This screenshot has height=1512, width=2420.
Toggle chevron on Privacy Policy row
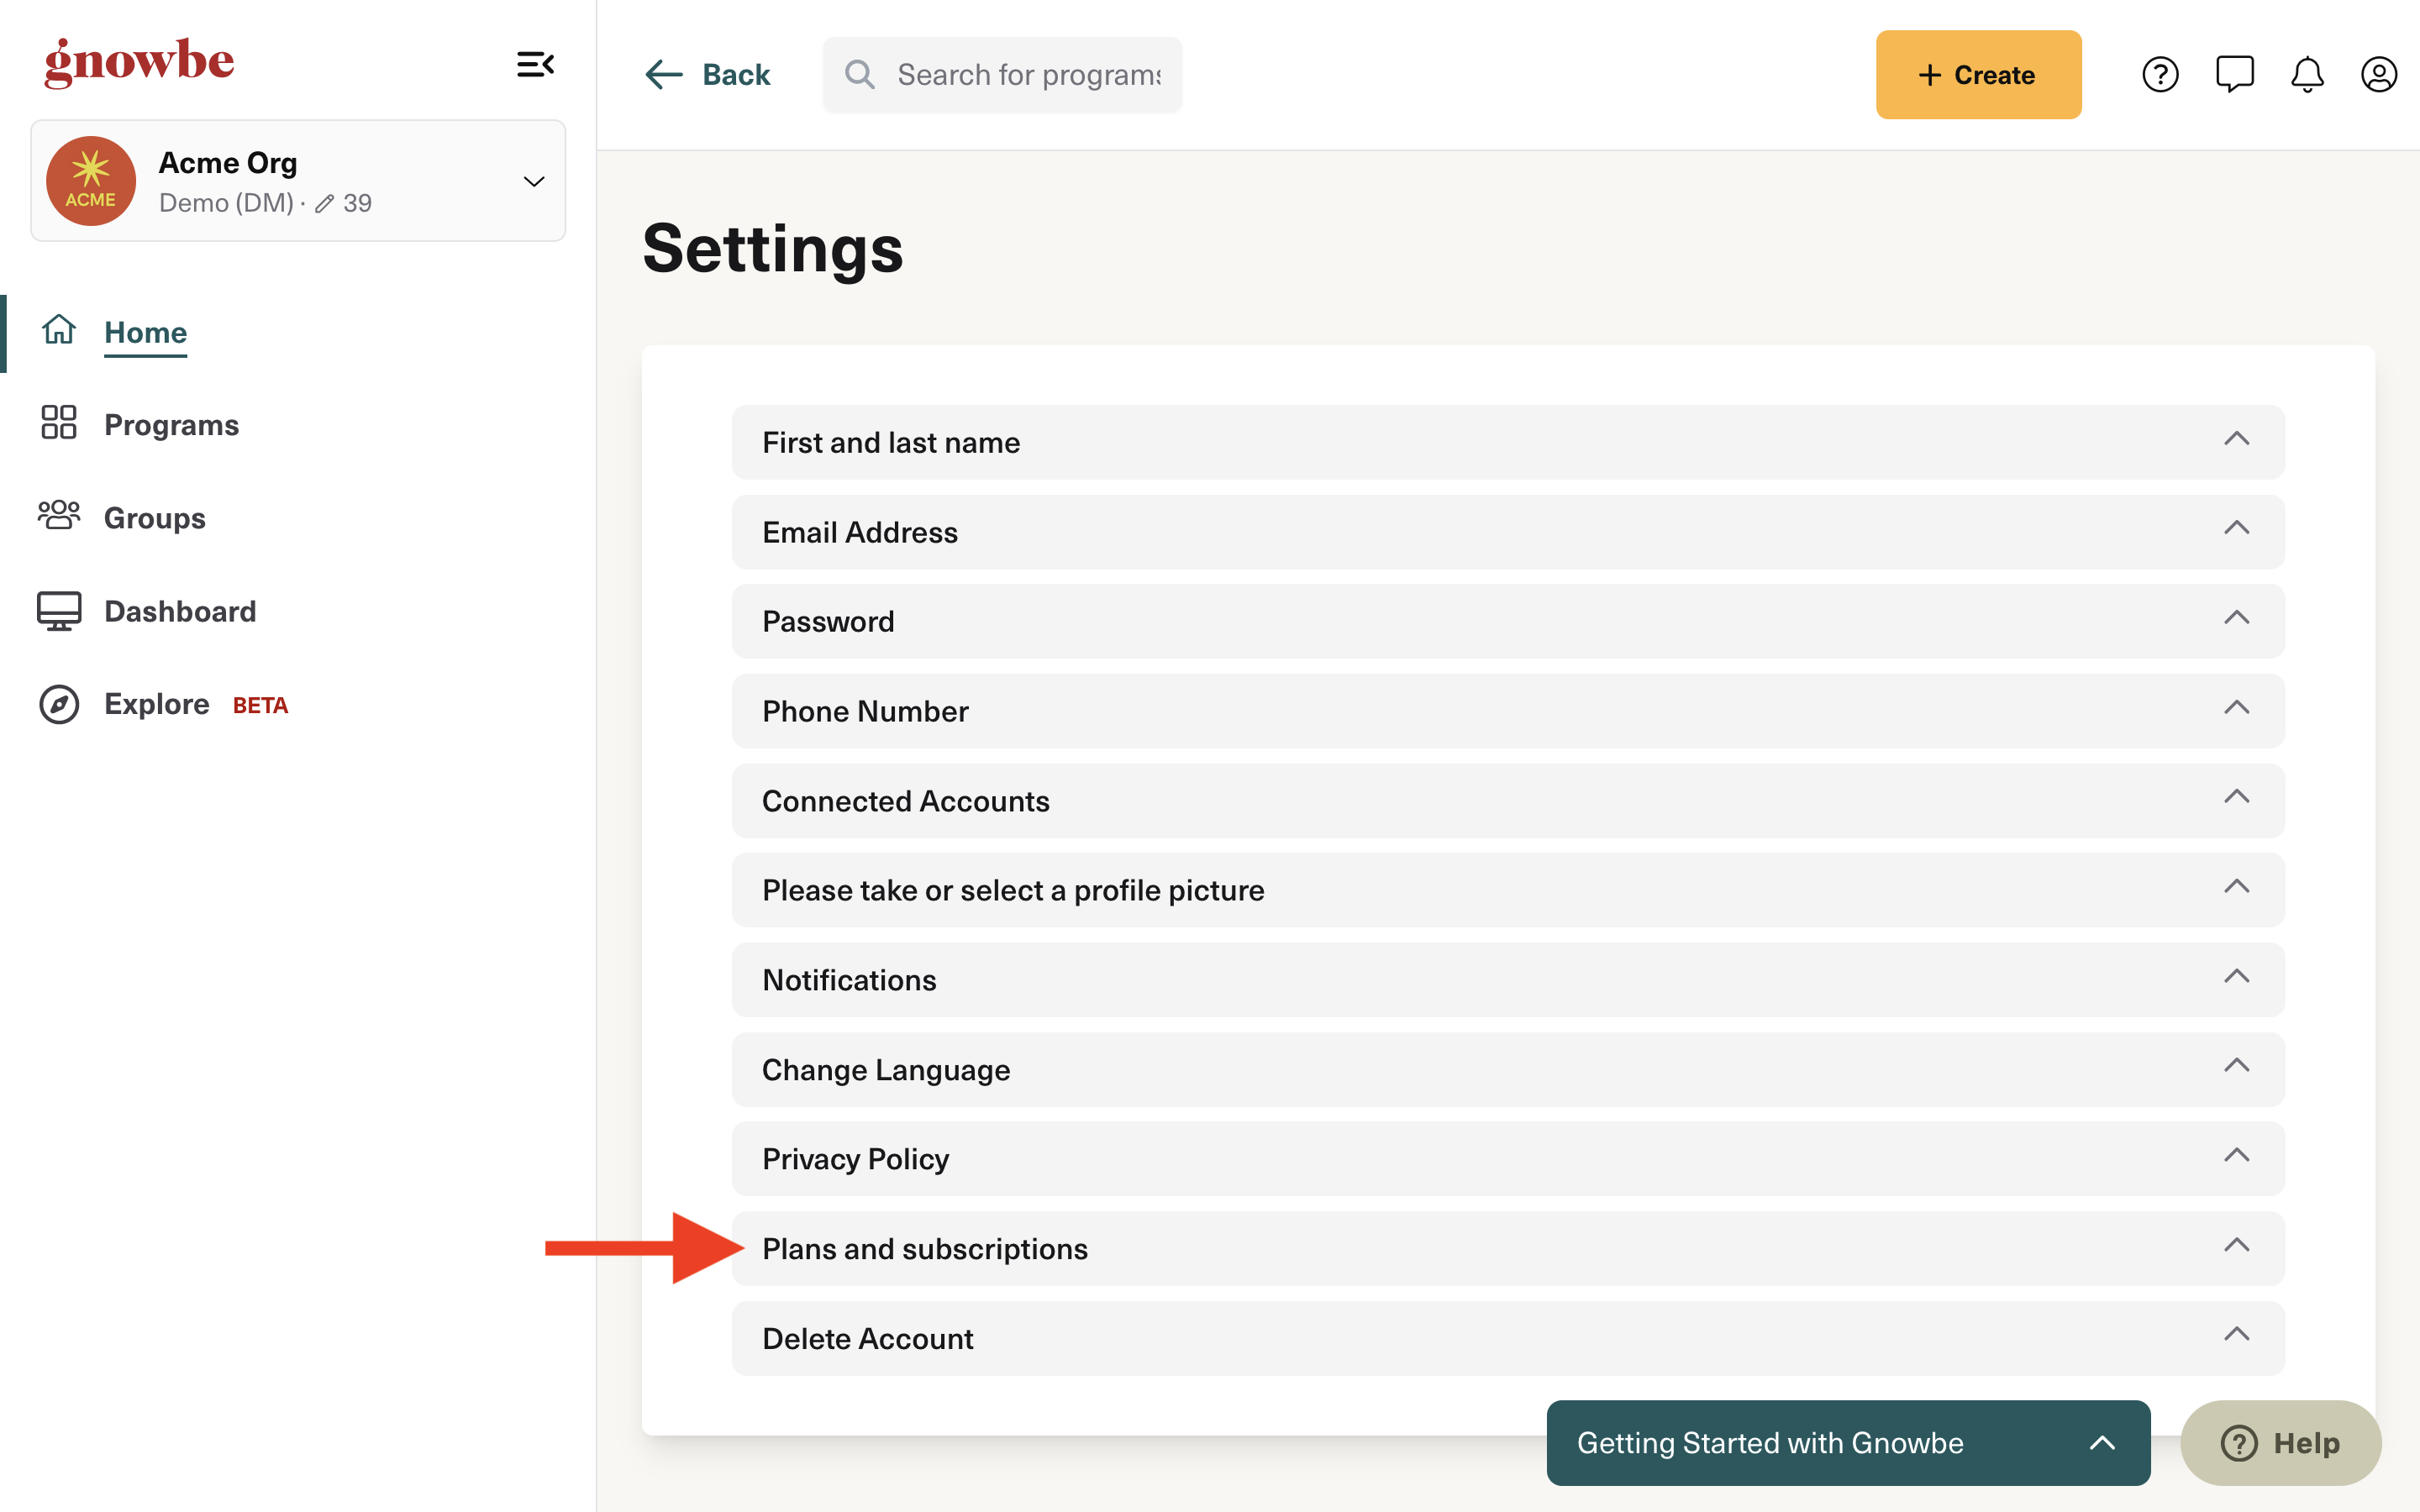[2237, 1156]
